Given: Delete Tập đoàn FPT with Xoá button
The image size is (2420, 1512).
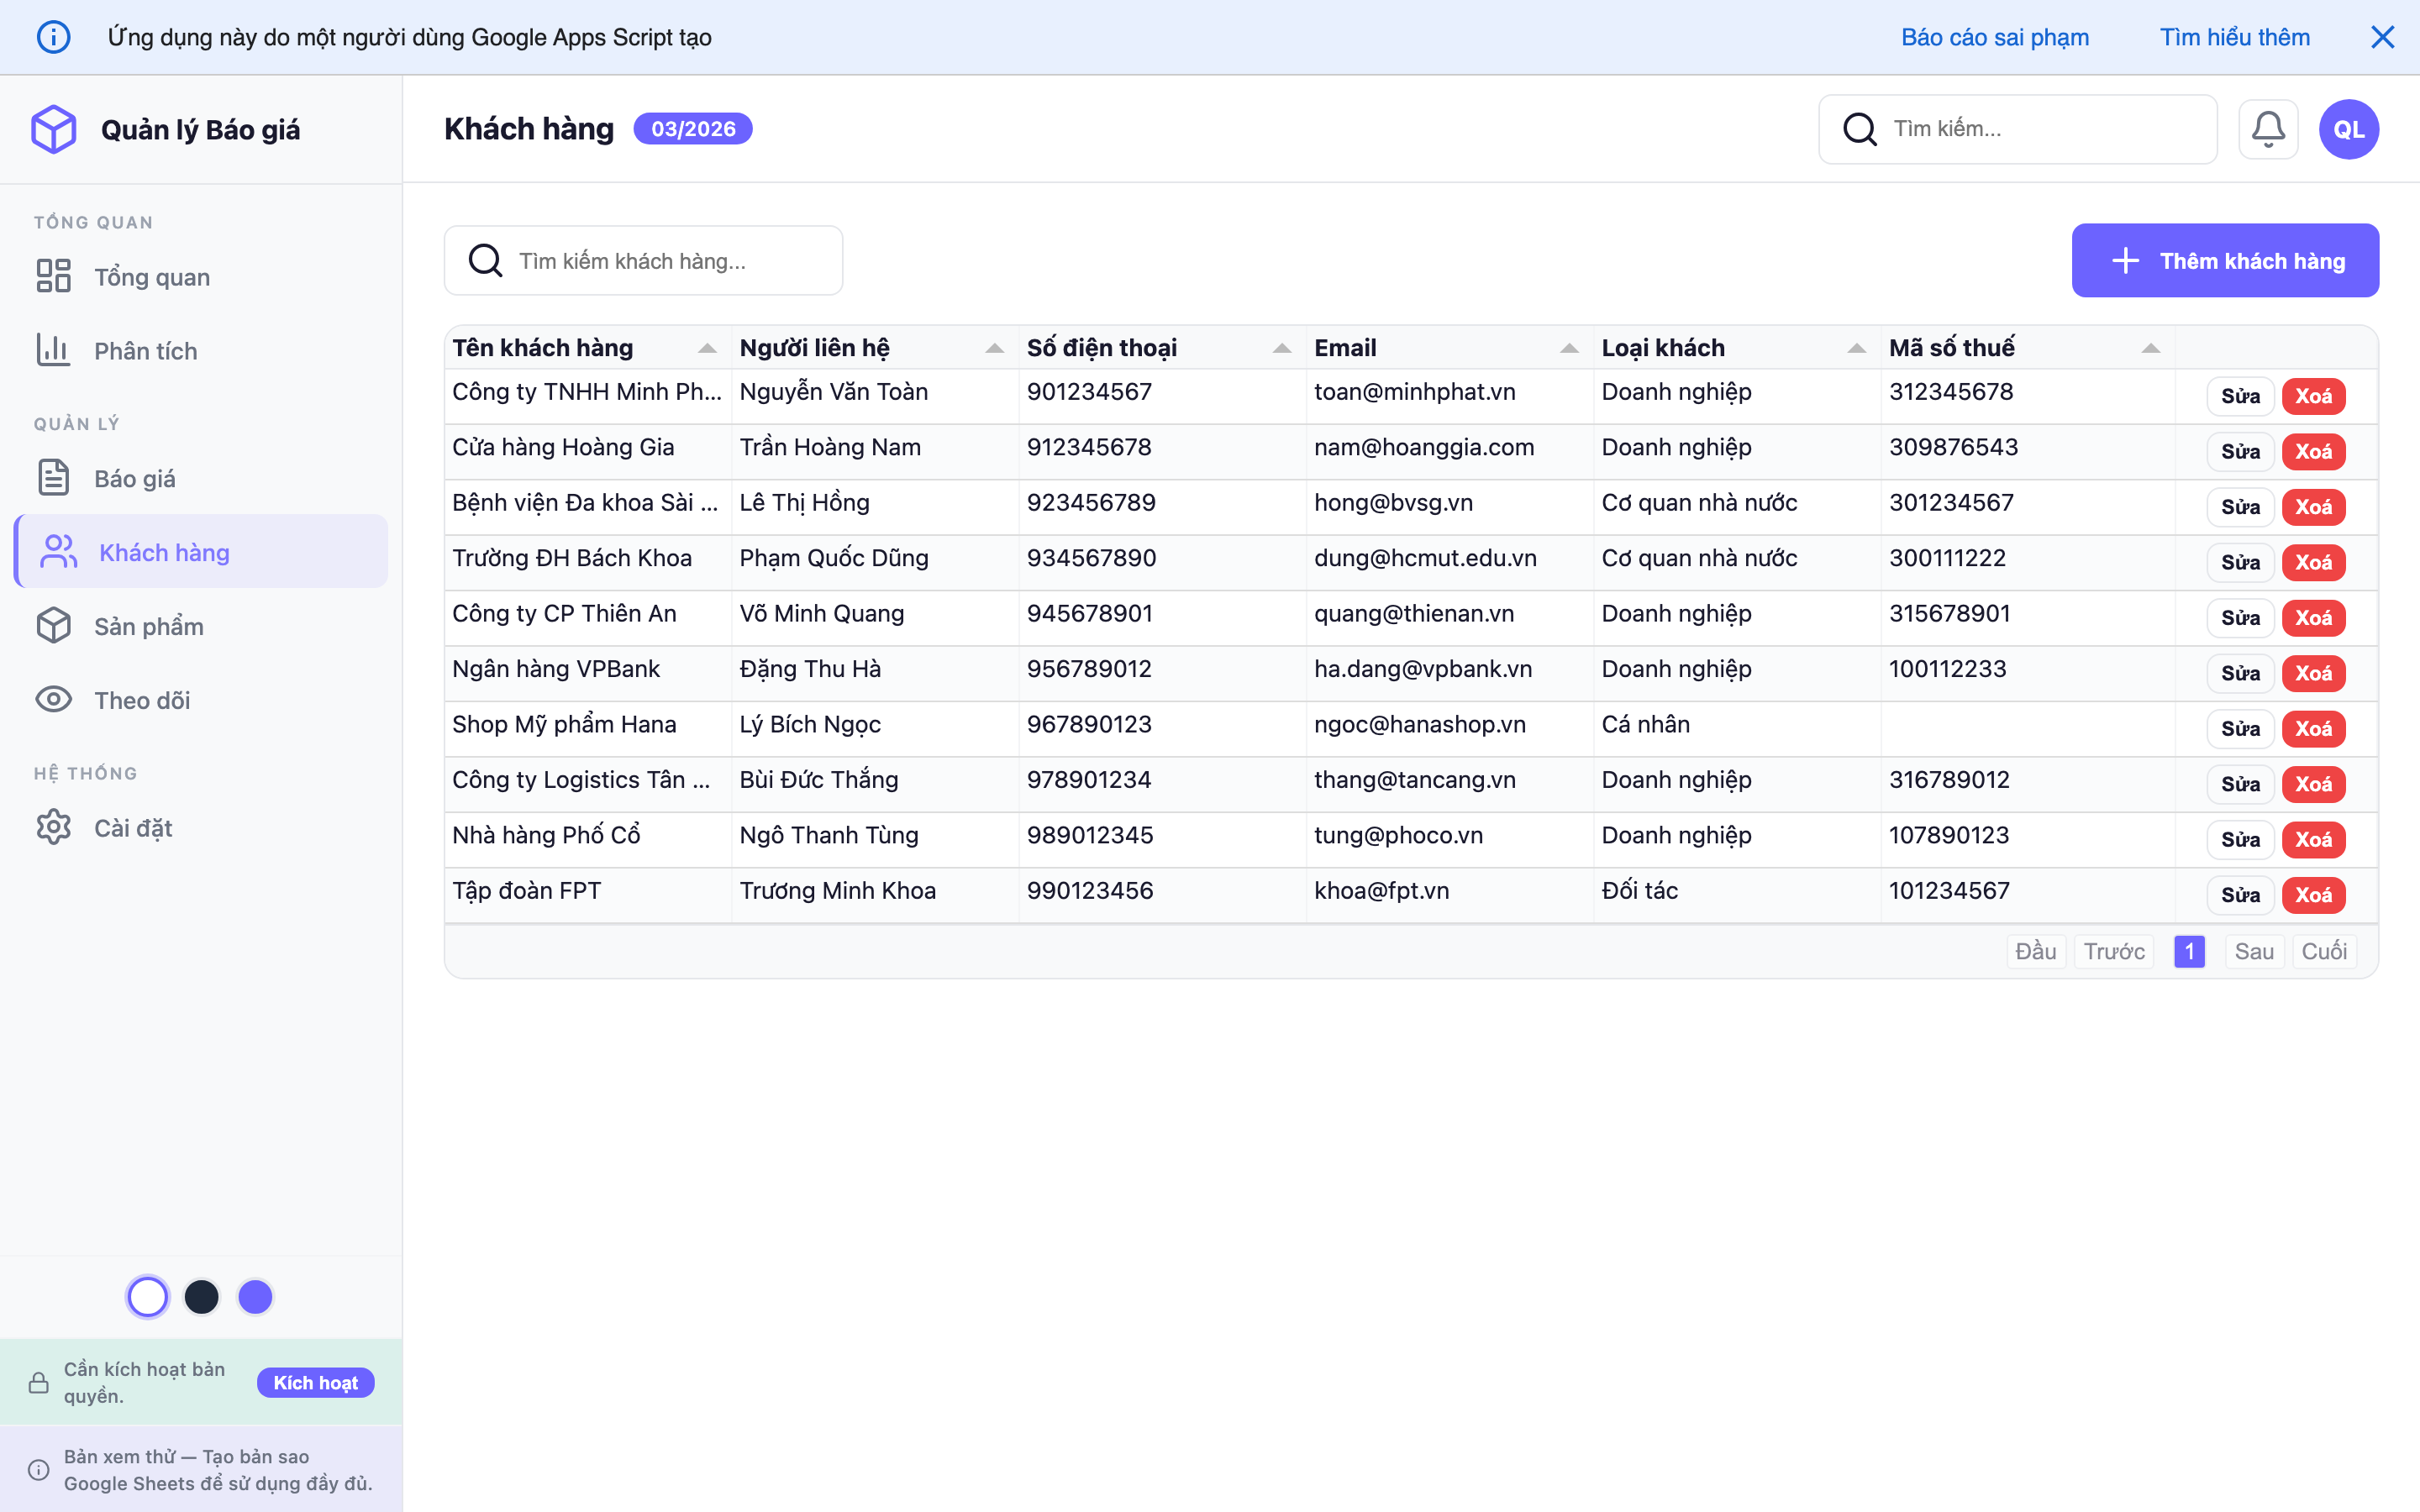Looking at the screenshot, I should 2313,895.
